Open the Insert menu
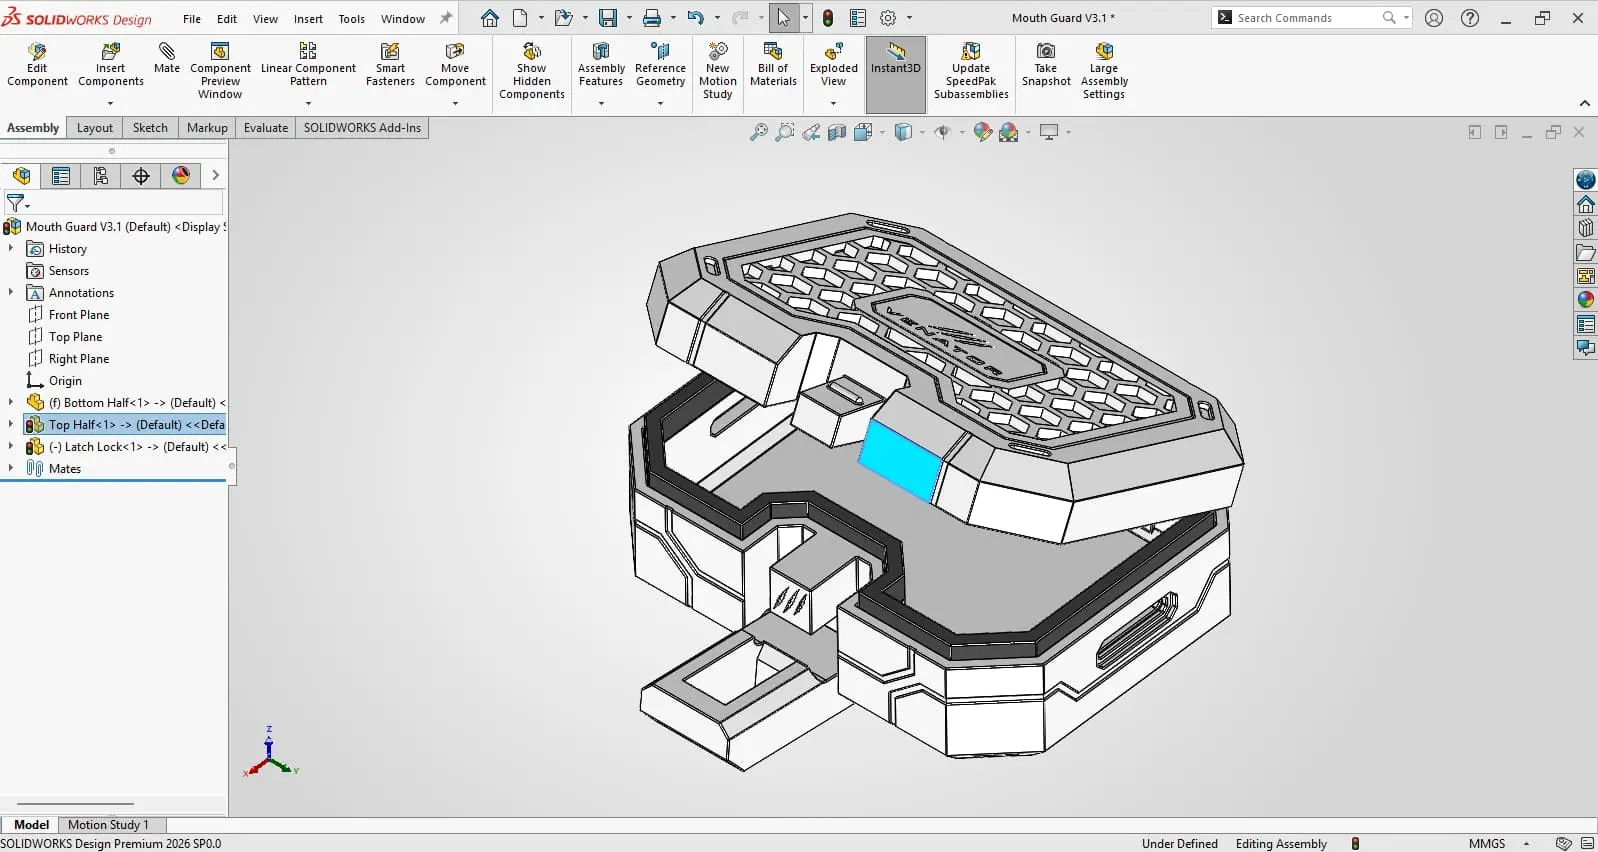The width and height of the screenshot is (1598, 852). click(308, 18)
